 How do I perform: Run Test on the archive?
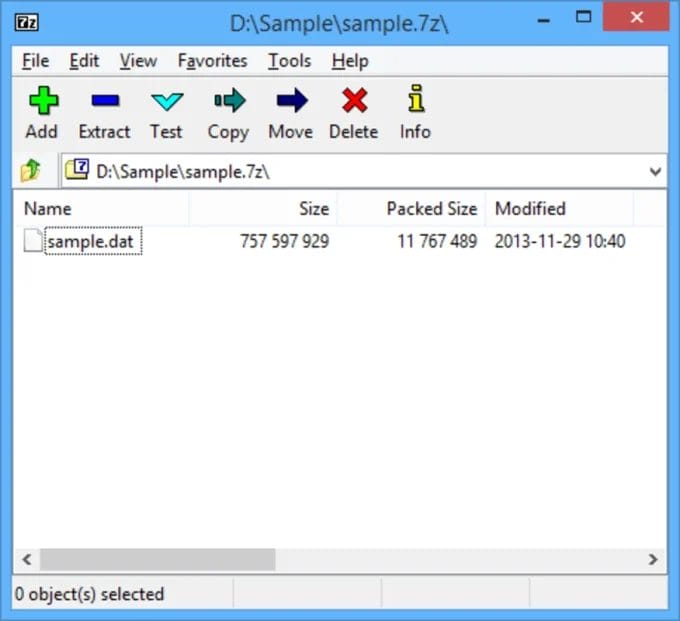[166, 101]
